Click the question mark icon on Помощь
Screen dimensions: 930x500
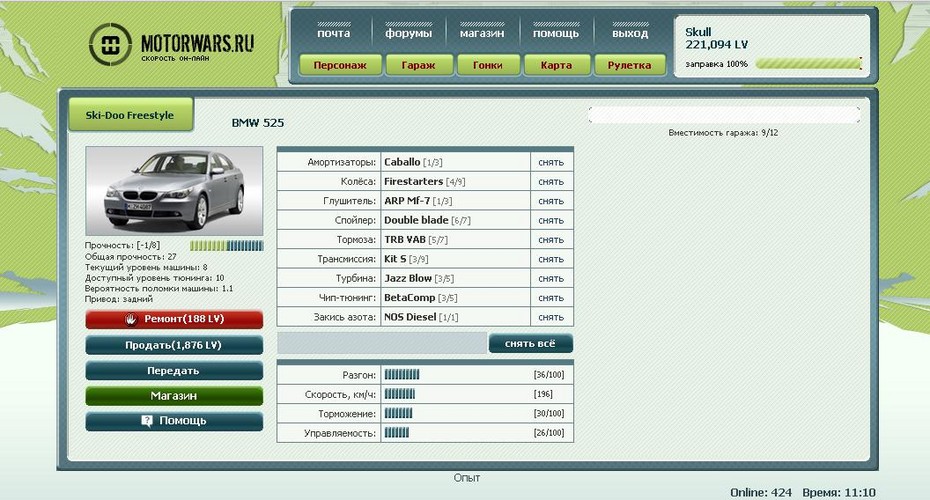coord(146,421)
